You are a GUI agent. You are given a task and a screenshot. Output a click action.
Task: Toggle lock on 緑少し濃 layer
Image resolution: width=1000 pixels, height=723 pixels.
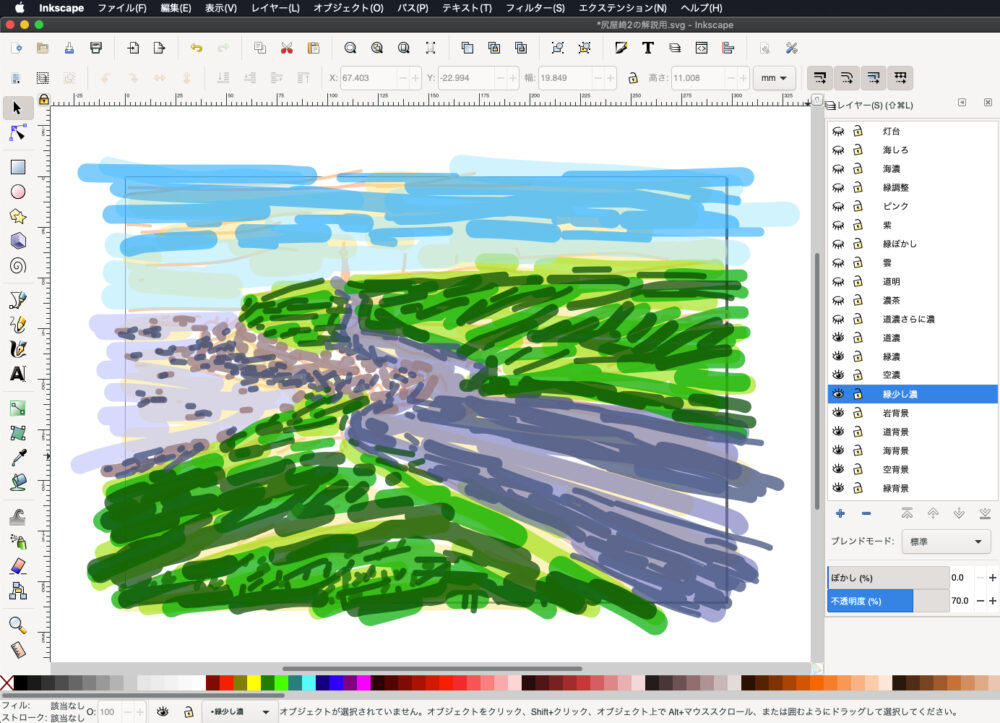point(857,394)
